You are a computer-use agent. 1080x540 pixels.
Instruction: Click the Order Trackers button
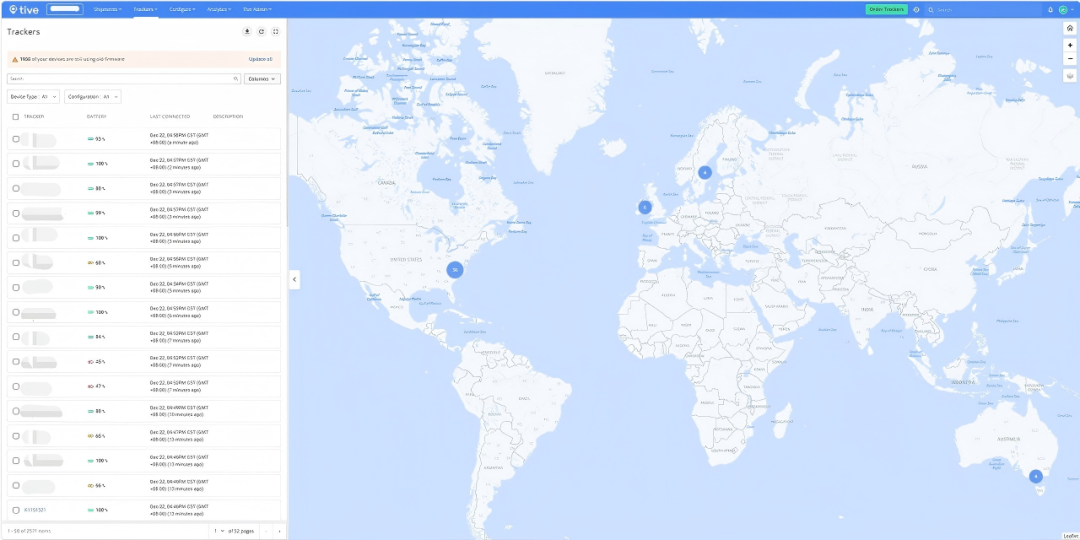[x=886, y=10]
